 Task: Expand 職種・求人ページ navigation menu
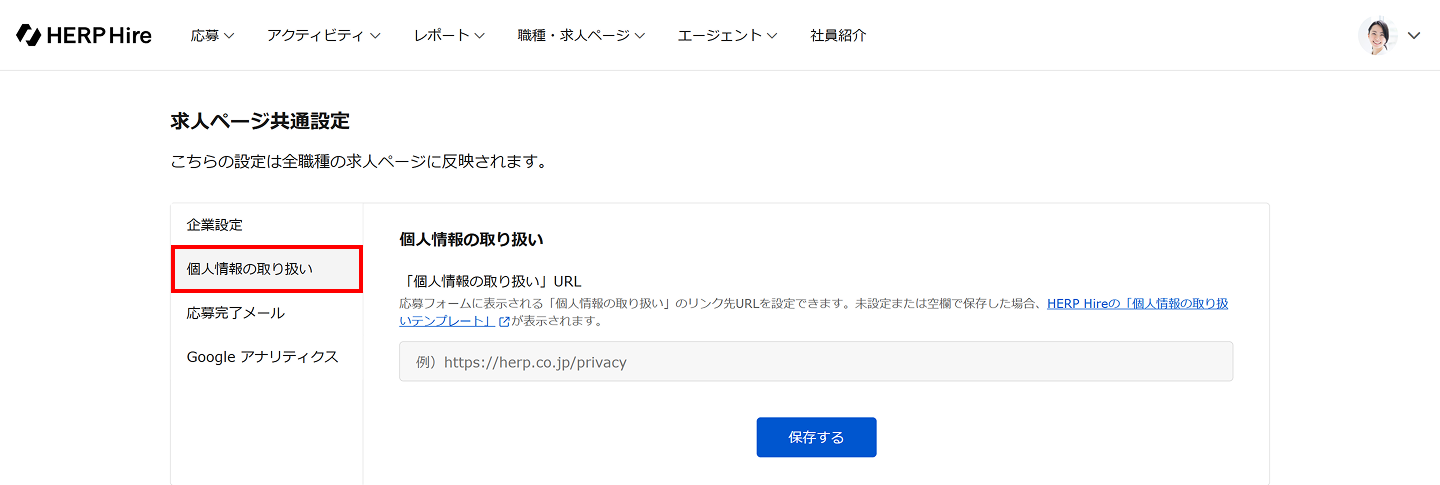point(581,35)
